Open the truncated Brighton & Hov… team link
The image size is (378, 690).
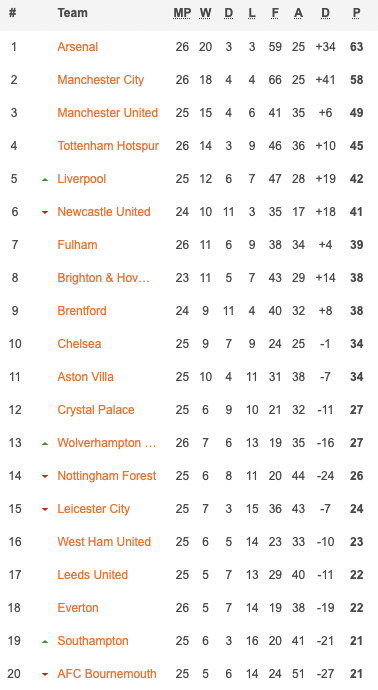(x=103, y=278)
